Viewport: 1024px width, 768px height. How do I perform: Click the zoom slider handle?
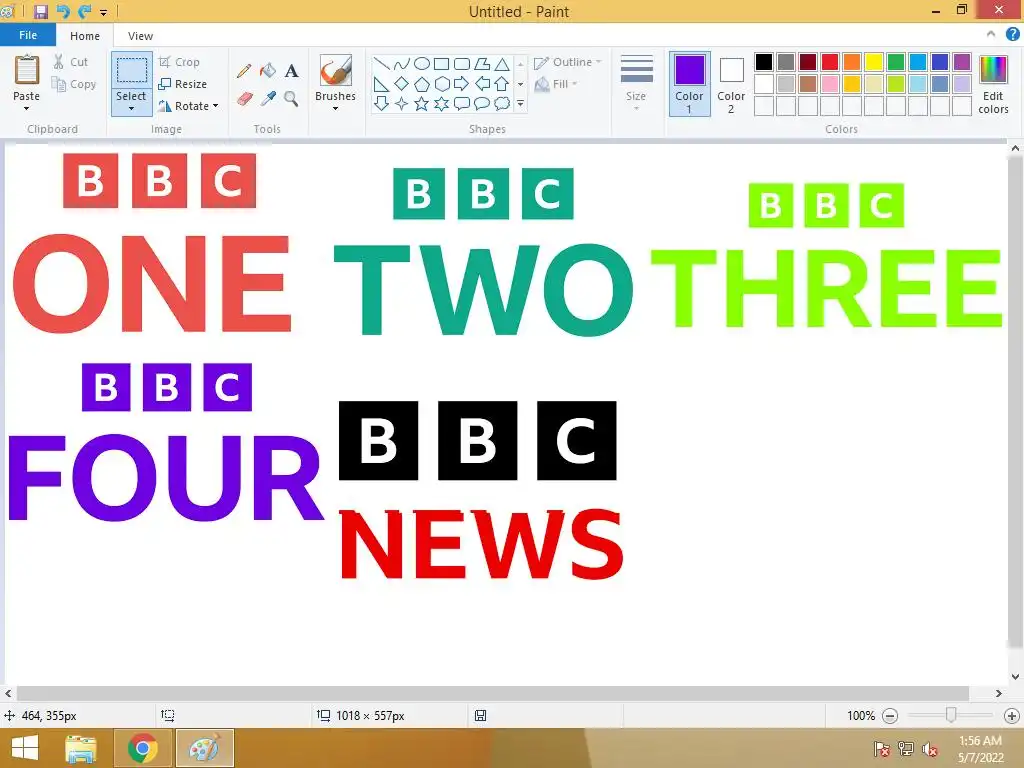952,715
